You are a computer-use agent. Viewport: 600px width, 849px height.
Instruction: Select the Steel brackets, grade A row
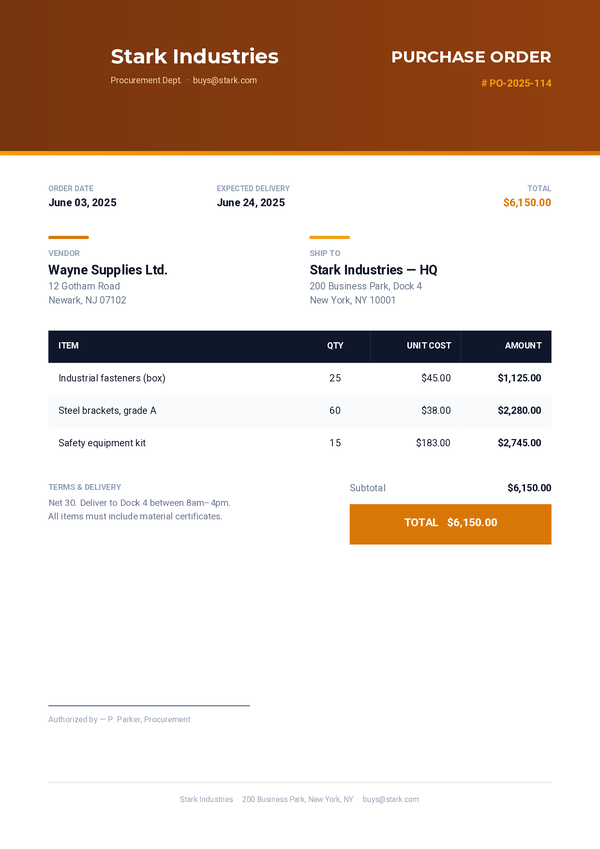click(299, 411)
